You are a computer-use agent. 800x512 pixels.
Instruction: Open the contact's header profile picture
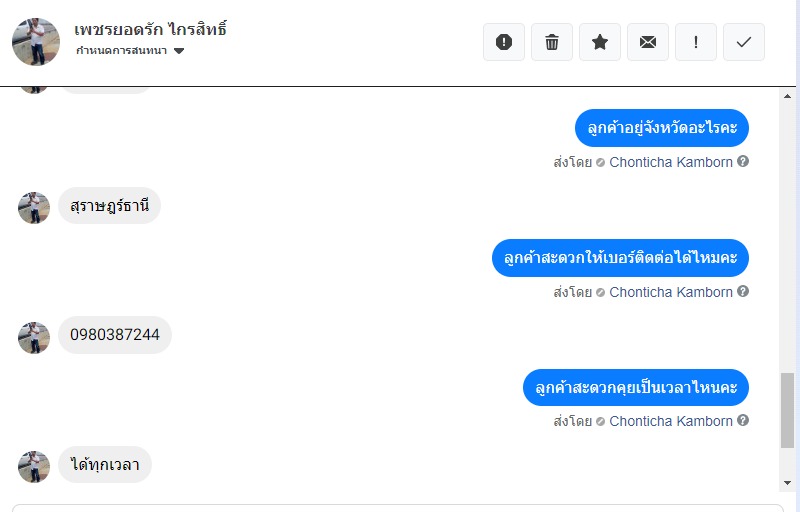[36, 42]
